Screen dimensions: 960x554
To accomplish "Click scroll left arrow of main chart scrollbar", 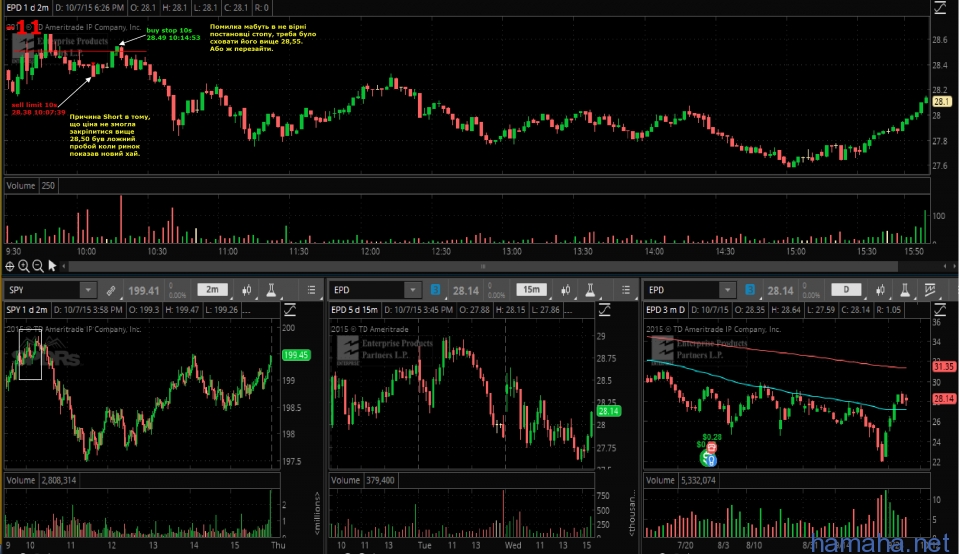I will point(64,266).
